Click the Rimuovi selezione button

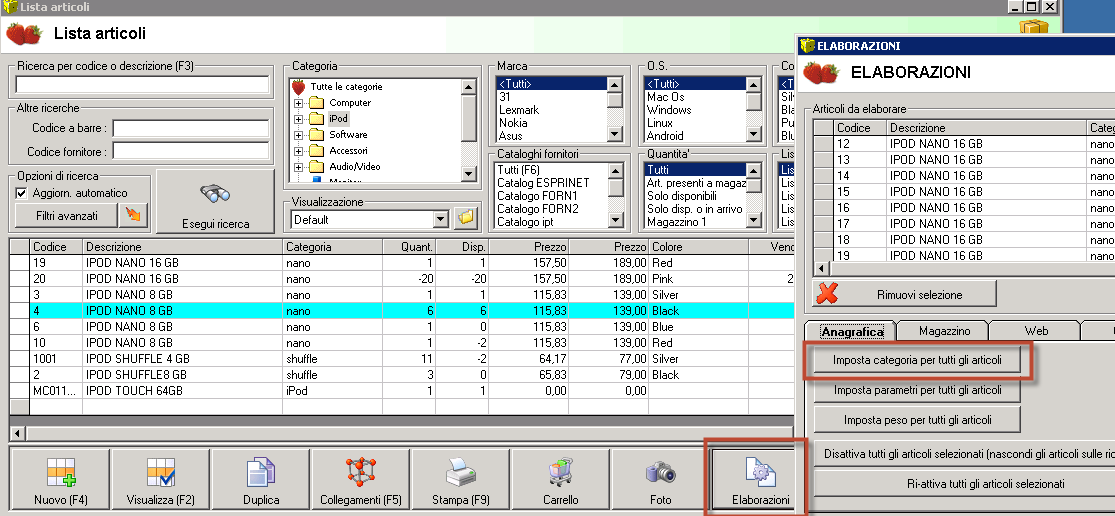click(904, 295)
